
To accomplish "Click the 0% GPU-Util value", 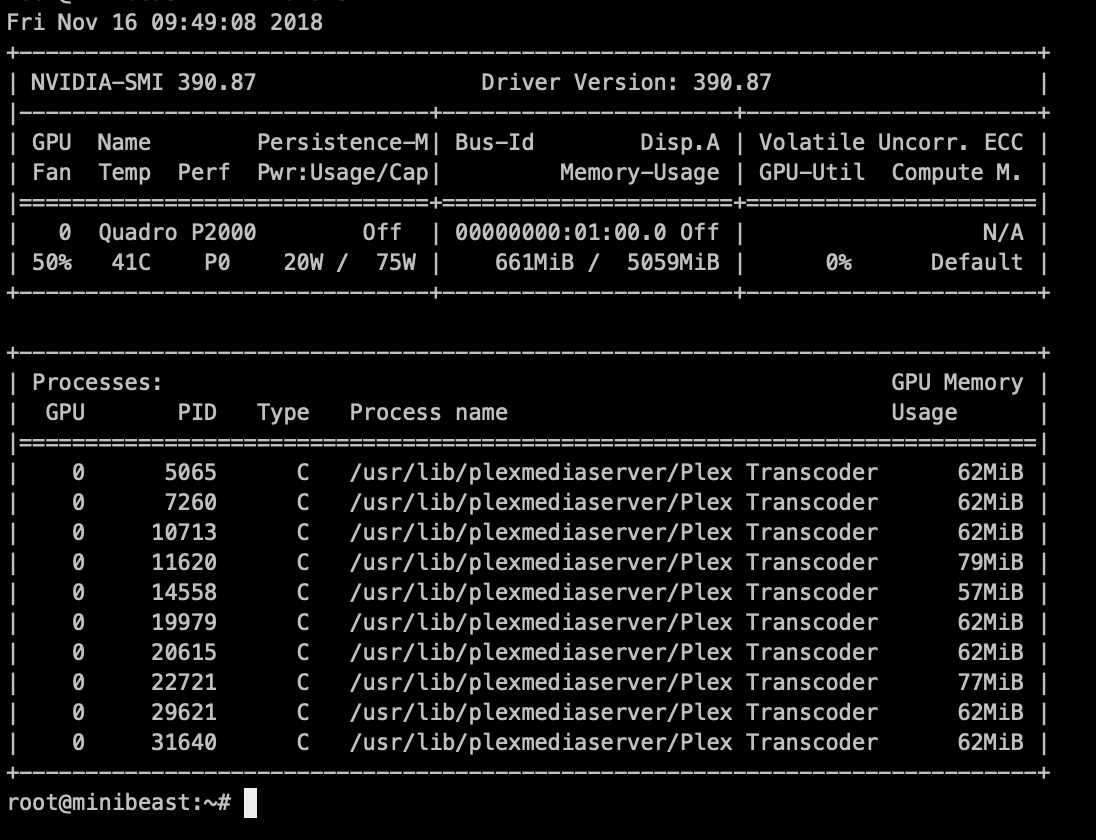I will point(838,262).
